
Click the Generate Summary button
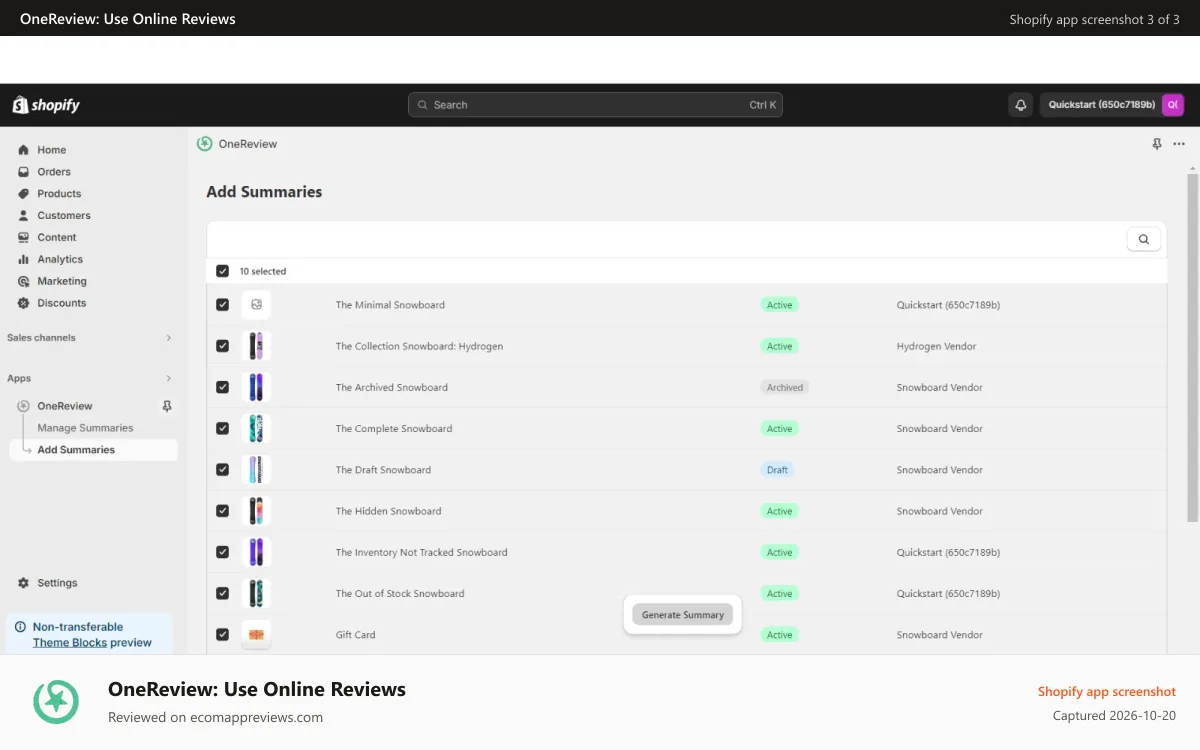[x=683, y=615]
